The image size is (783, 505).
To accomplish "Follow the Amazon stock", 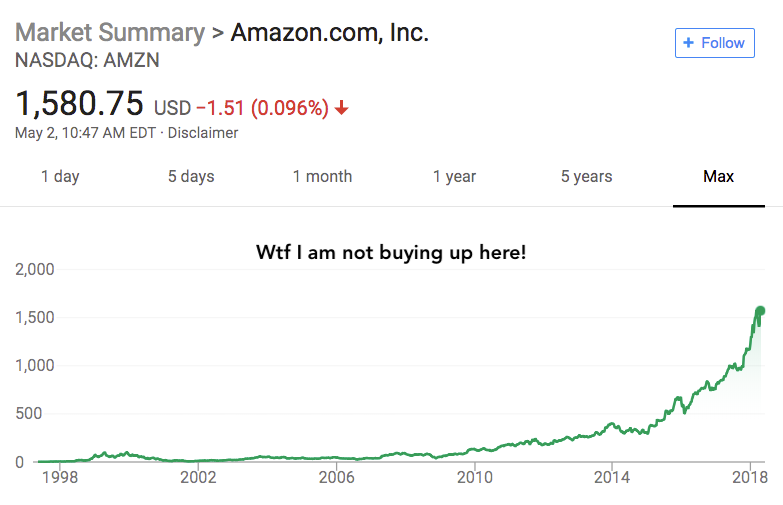I will pyautogui.click(x=715, y=43).
